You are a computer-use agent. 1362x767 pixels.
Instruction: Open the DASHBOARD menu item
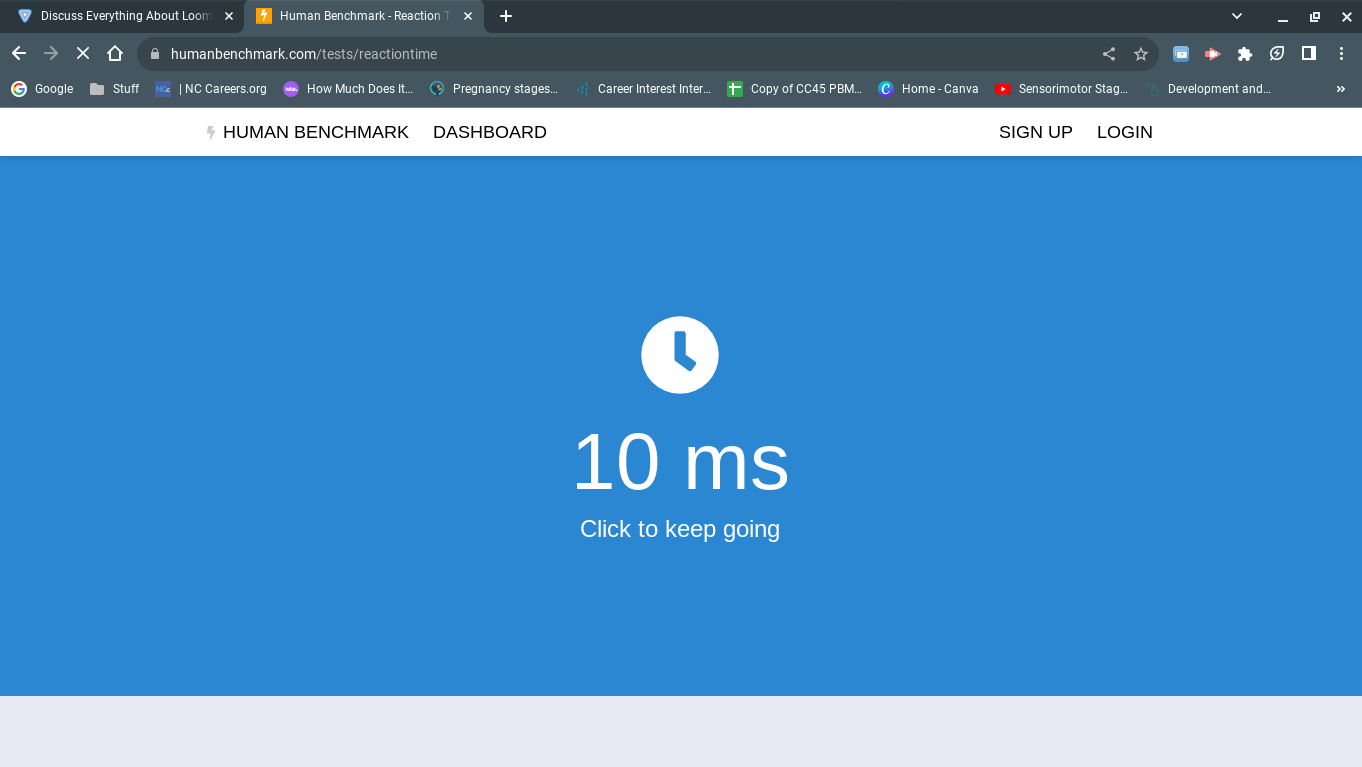(490, 131)
